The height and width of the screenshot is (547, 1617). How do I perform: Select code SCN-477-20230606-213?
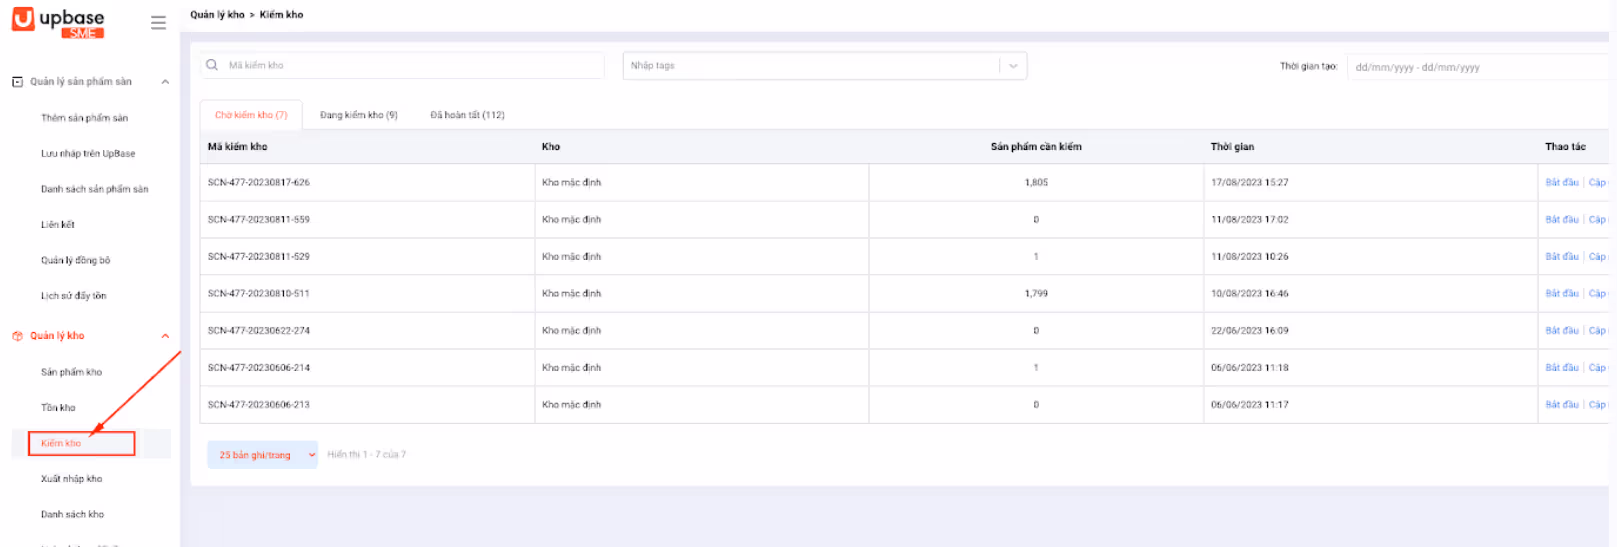(x=259, y=405)
